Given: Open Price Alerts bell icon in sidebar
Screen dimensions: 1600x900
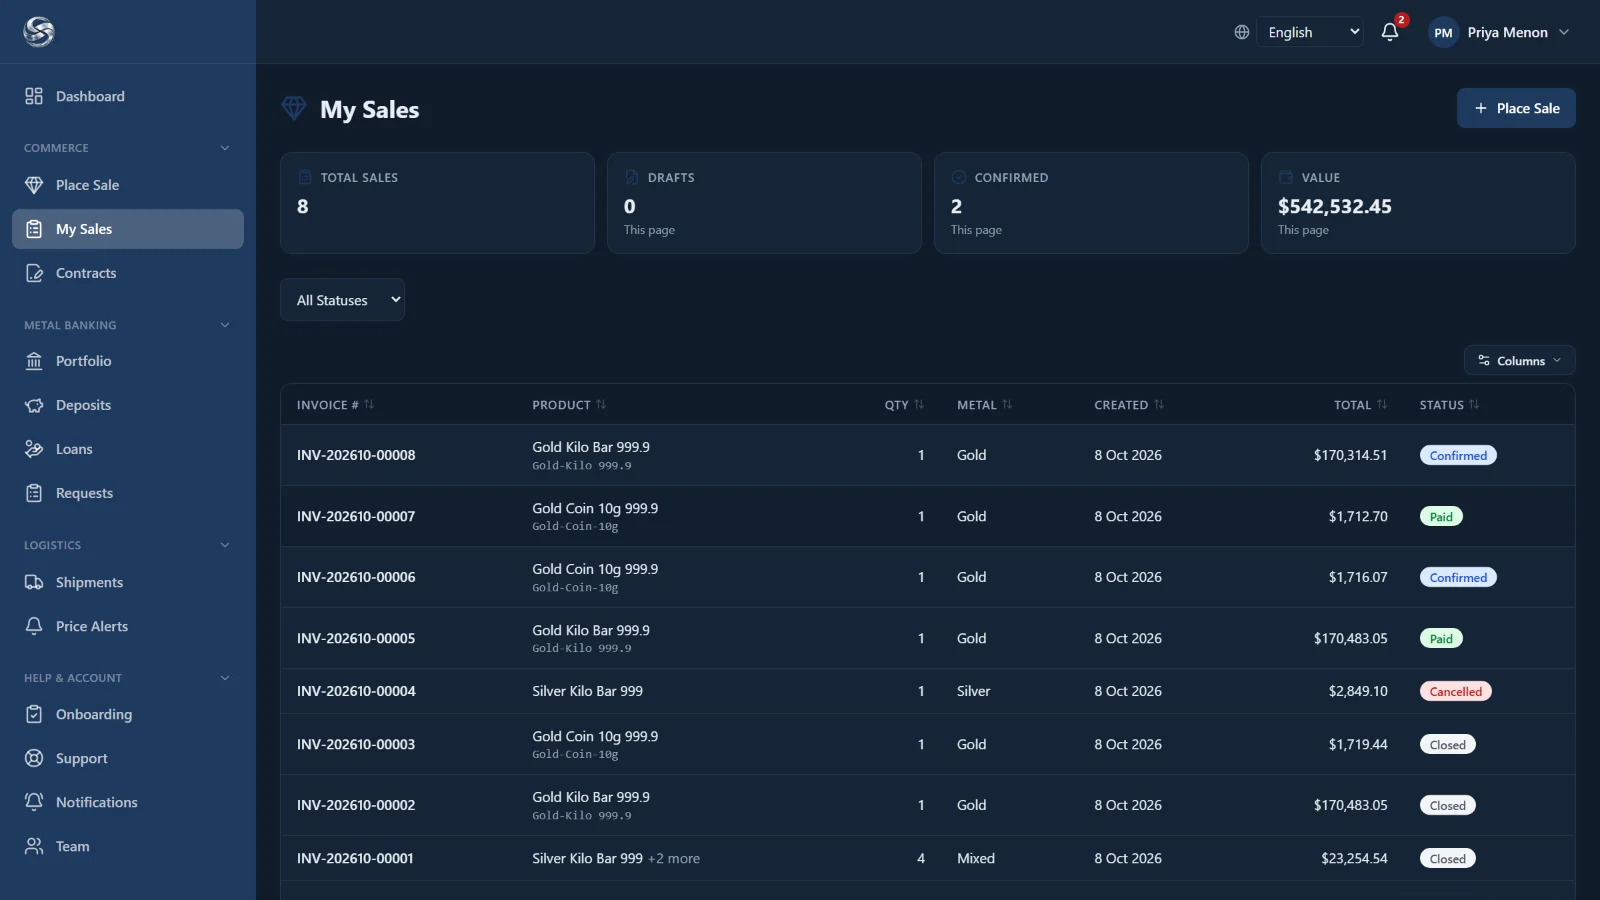Looking at the screenshot, I should (x=34, y=626).
